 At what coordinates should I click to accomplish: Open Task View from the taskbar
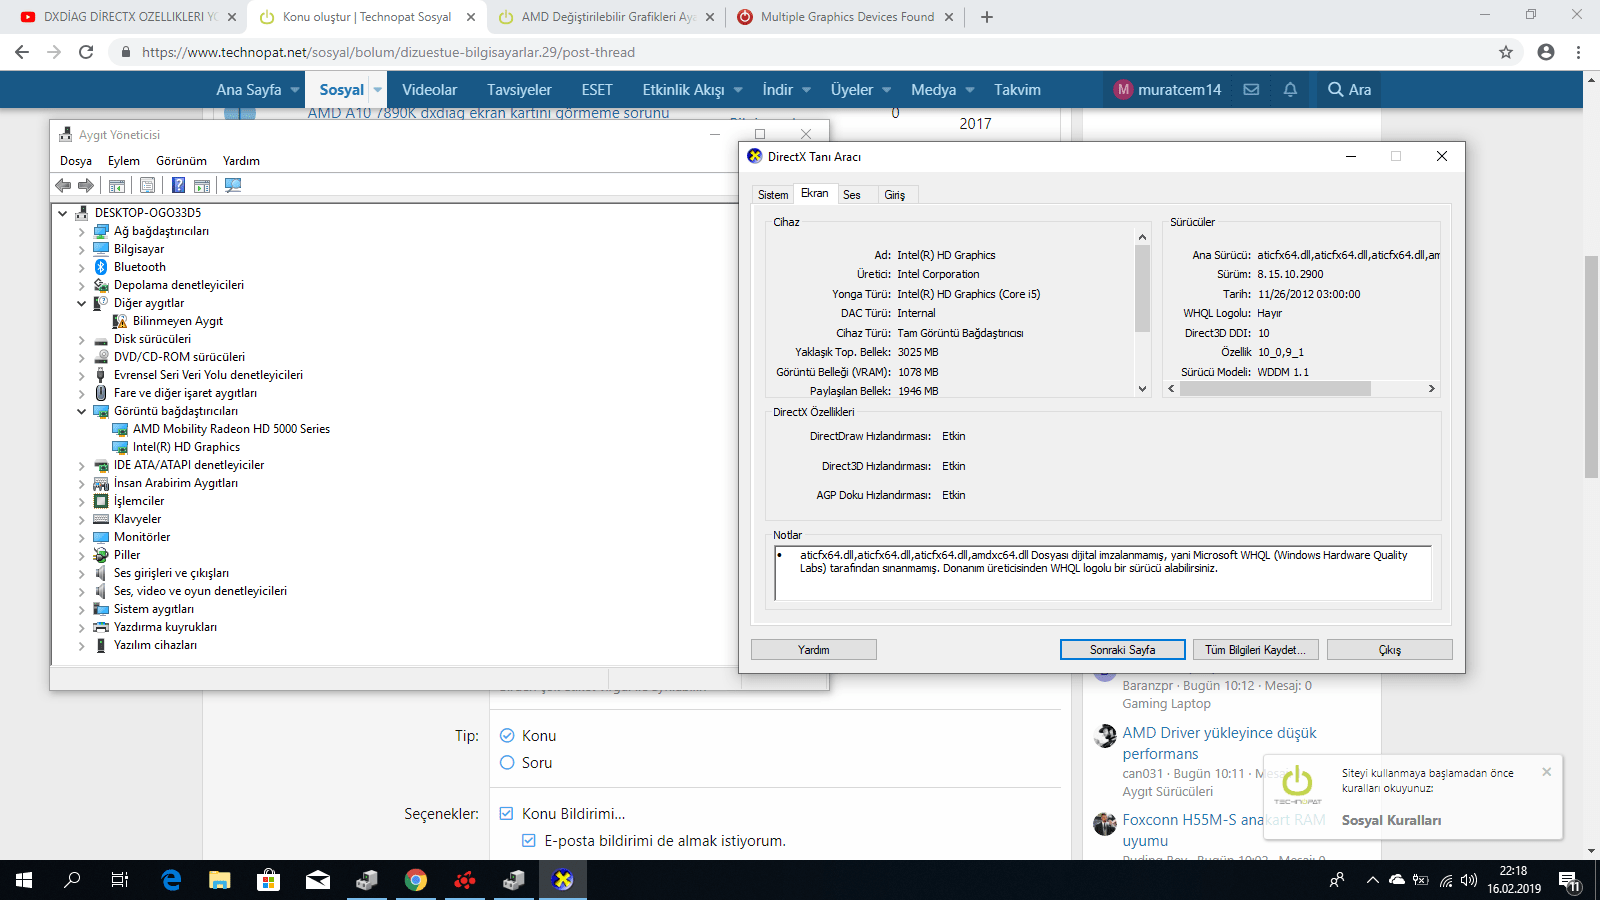point(120,880)
